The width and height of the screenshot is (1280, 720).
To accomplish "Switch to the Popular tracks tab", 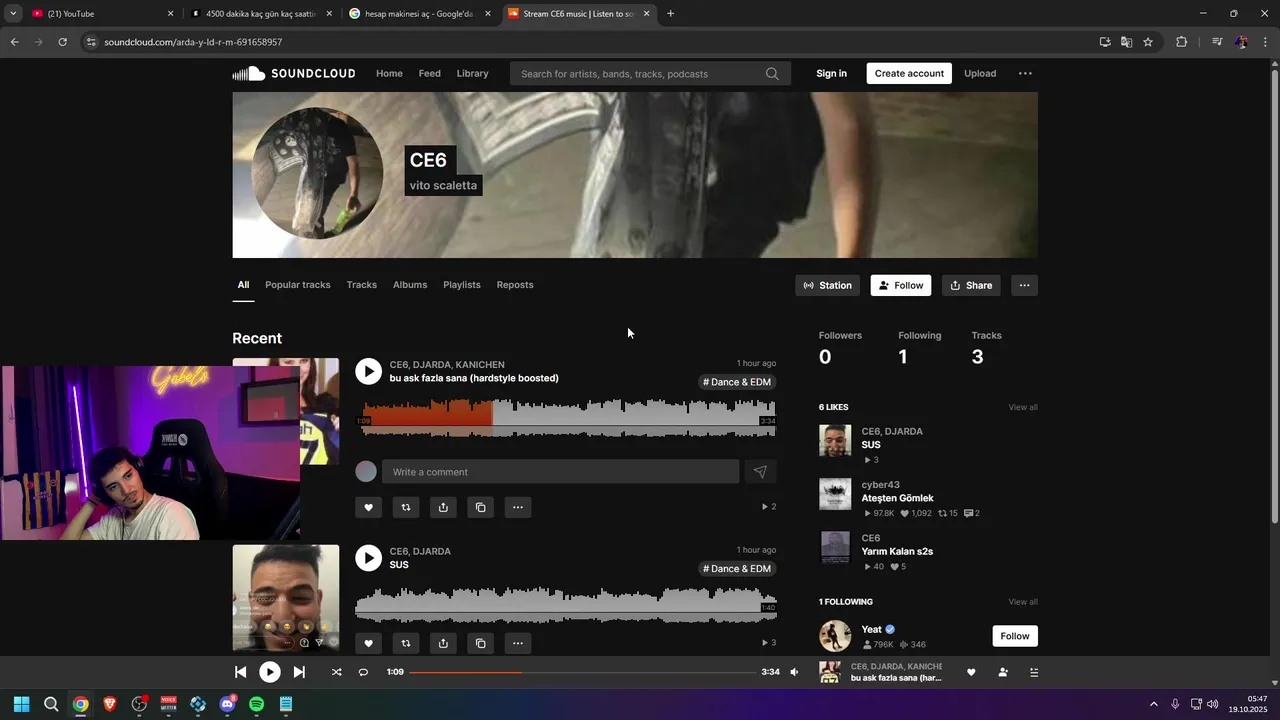I will 297,285.
